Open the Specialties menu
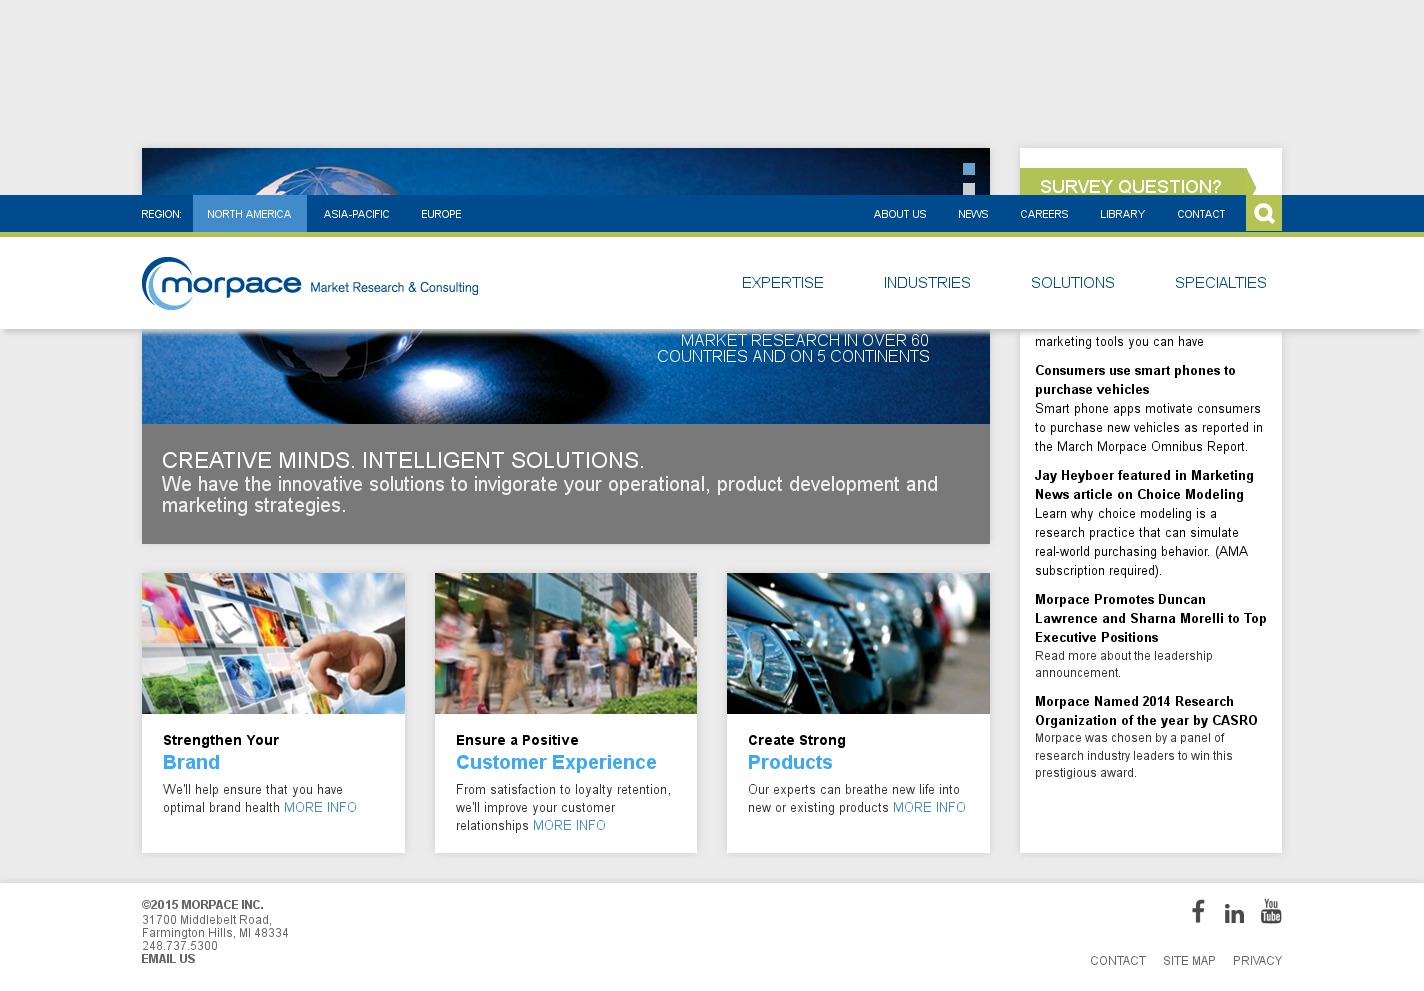 (1220, 283)
